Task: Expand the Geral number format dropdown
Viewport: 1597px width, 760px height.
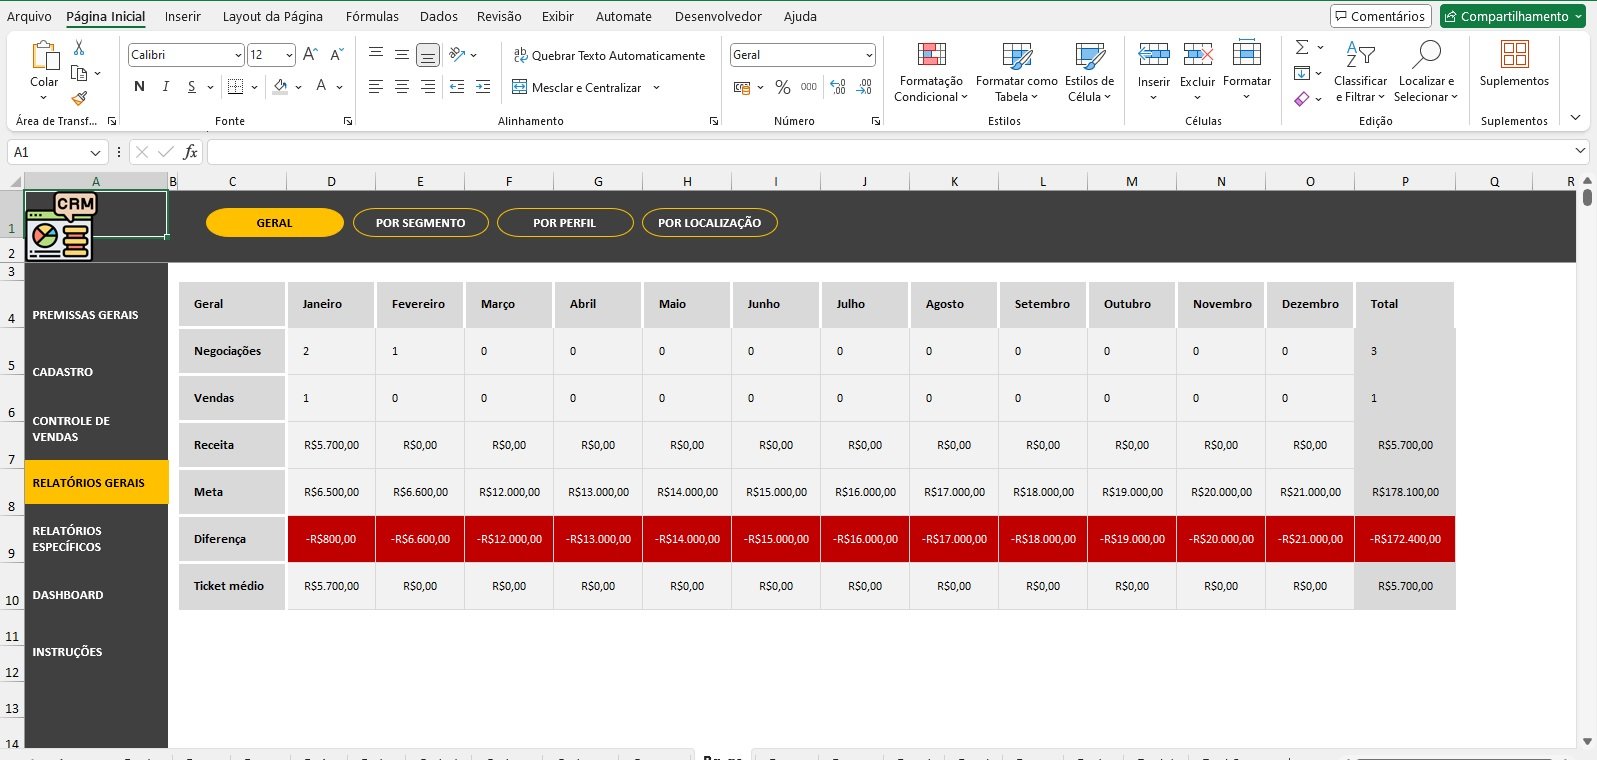Action: 868,55
